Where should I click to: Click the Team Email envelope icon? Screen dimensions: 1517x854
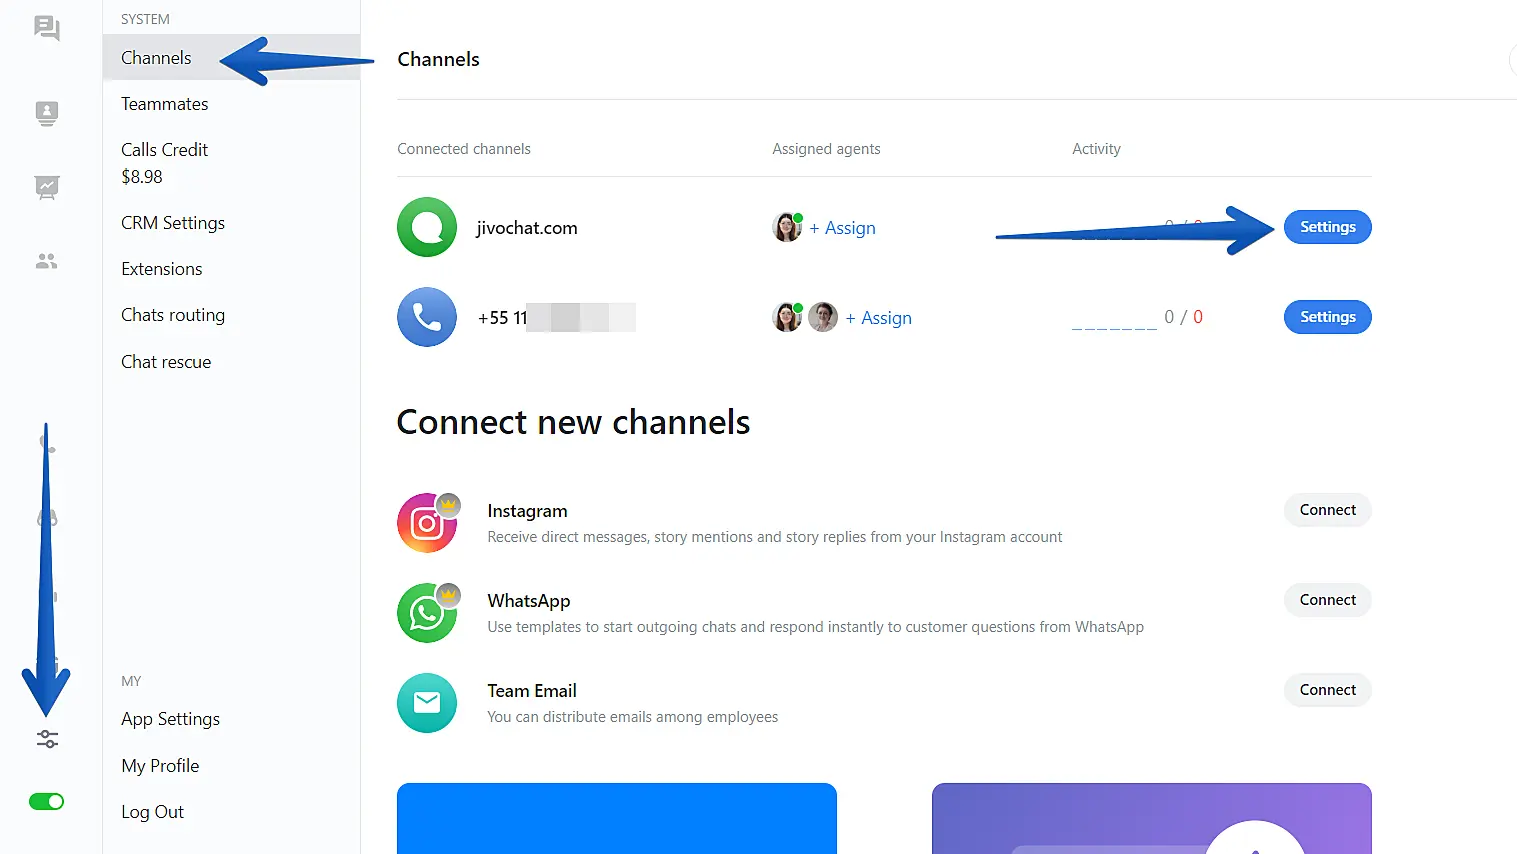[x=427, y=703]
